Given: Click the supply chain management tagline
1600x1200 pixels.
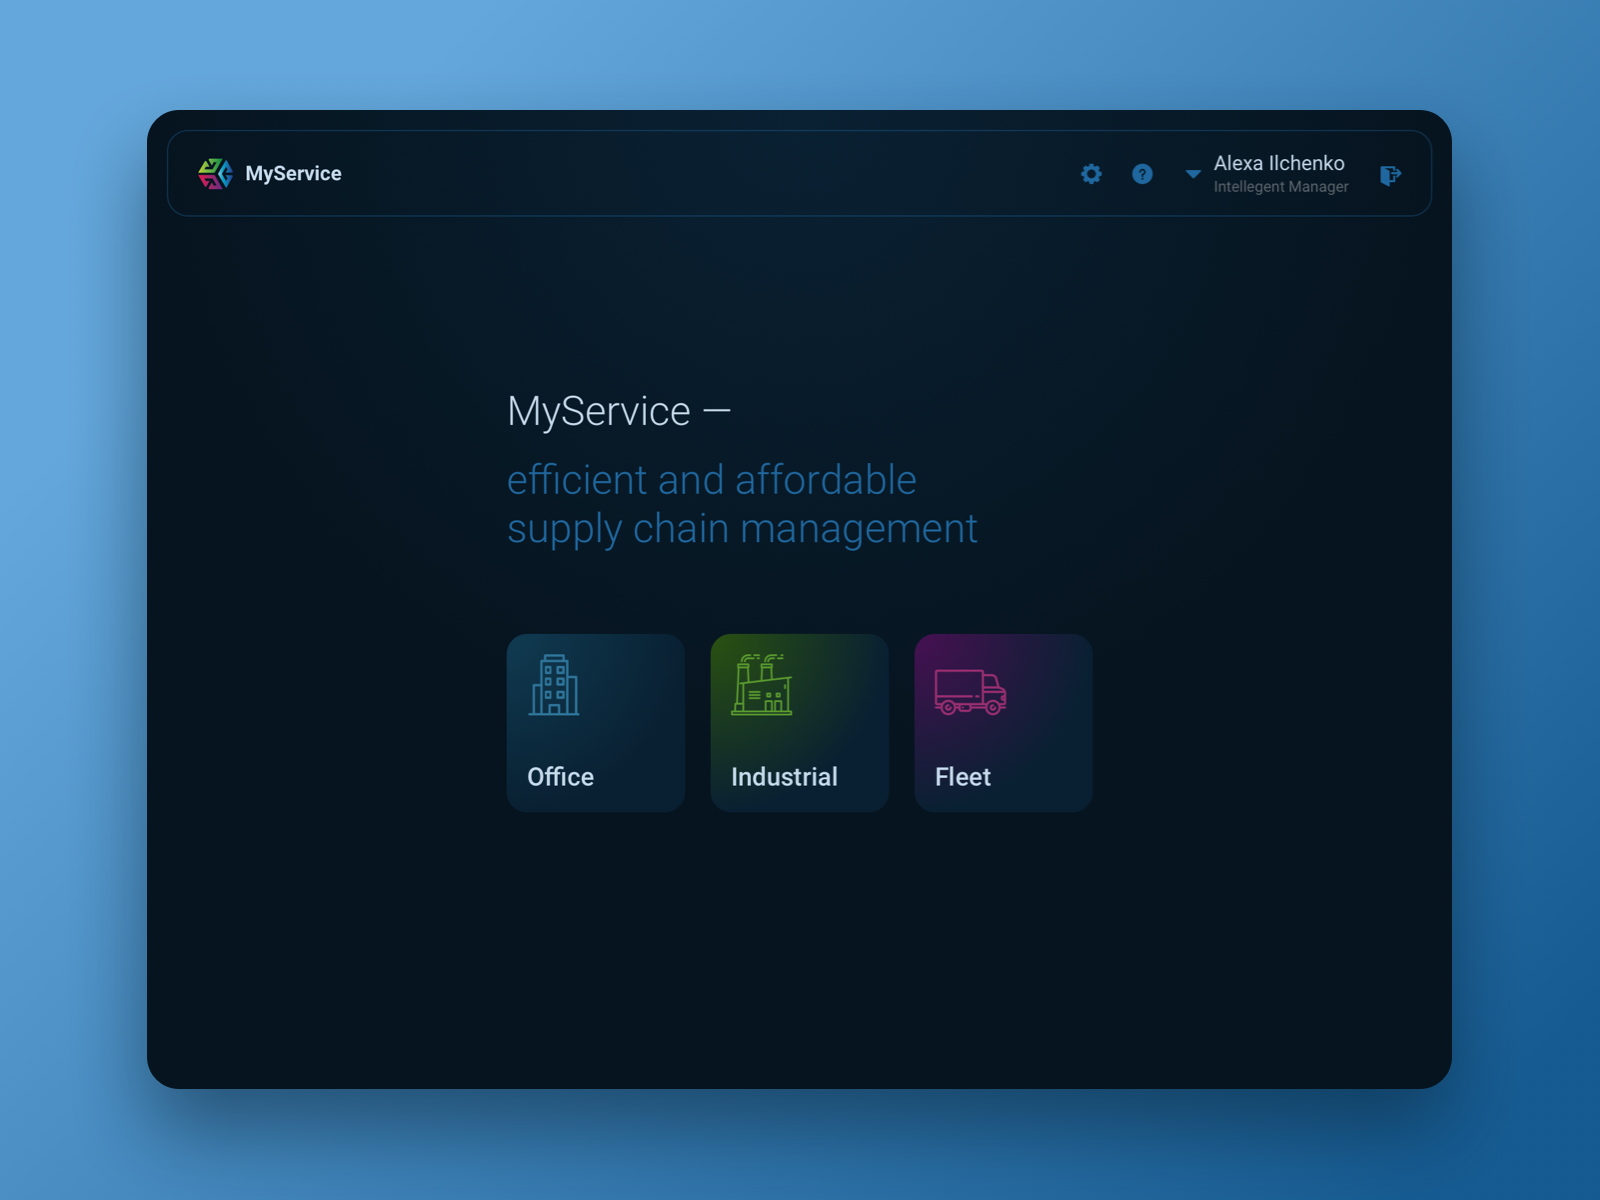Looking at the screenshot, I should 742,529.
